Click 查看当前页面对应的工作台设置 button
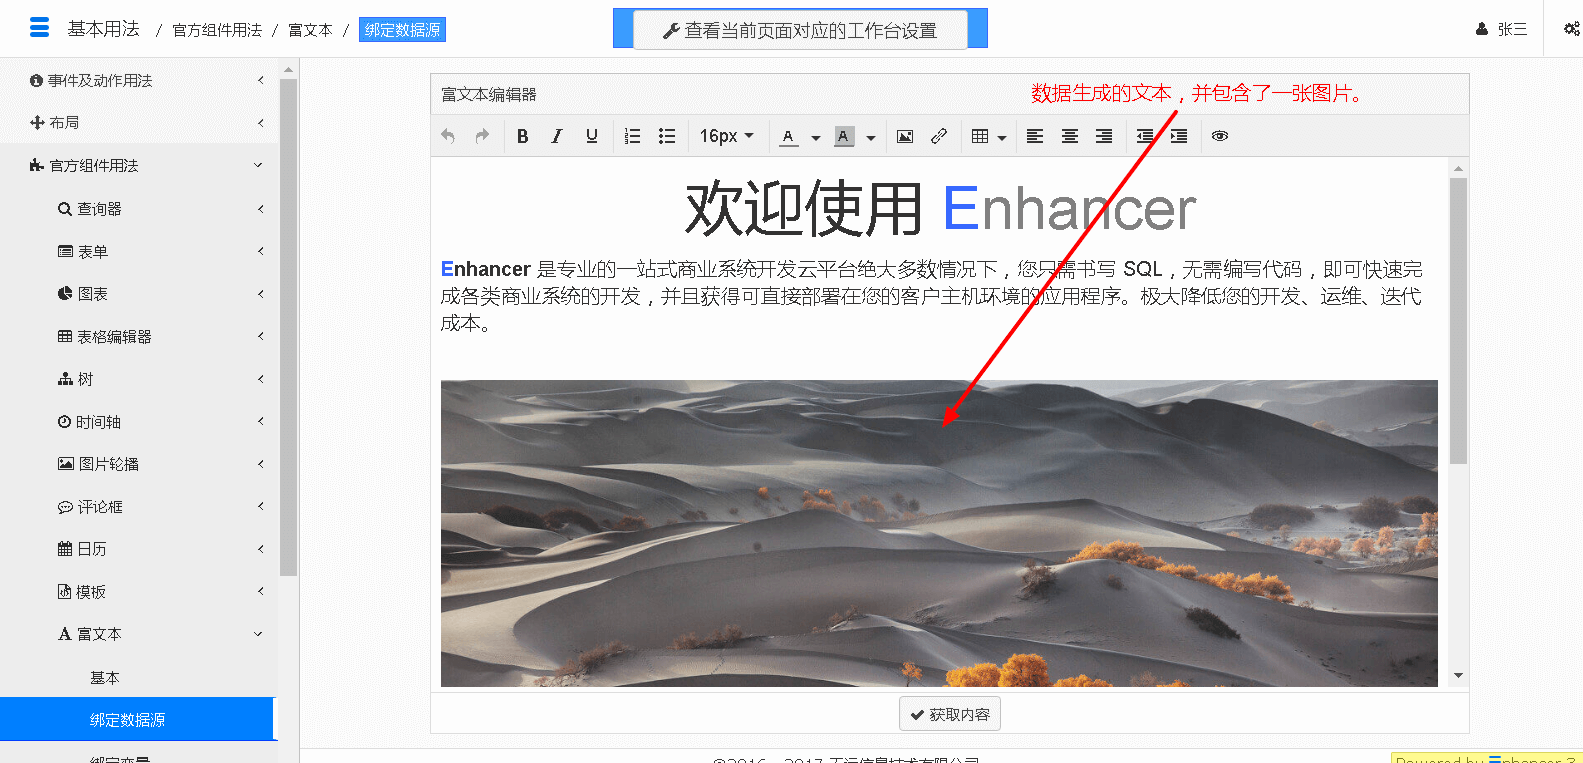This screenshot has width=1583, height=763. tap(800, 30)
